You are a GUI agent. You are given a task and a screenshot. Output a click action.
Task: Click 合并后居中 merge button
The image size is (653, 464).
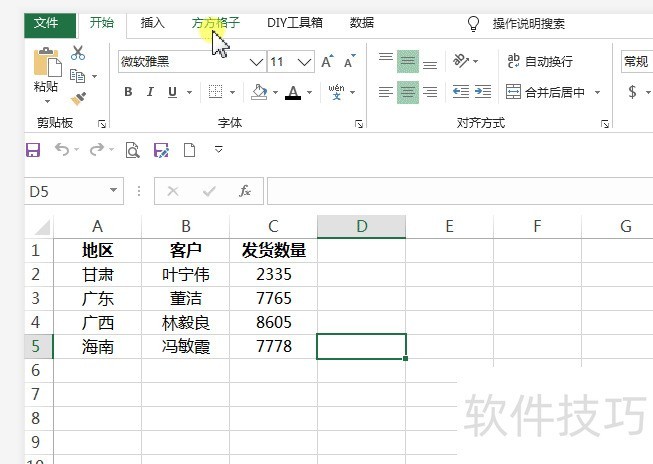(x=546, y=92)
